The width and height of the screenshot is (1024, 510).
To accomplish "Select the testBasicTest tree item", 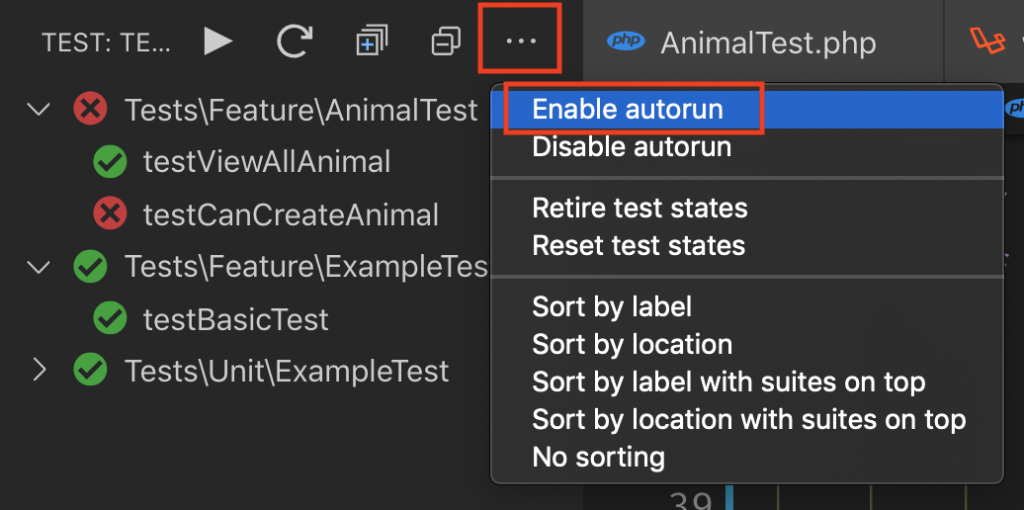I will [x=235, y=319].
